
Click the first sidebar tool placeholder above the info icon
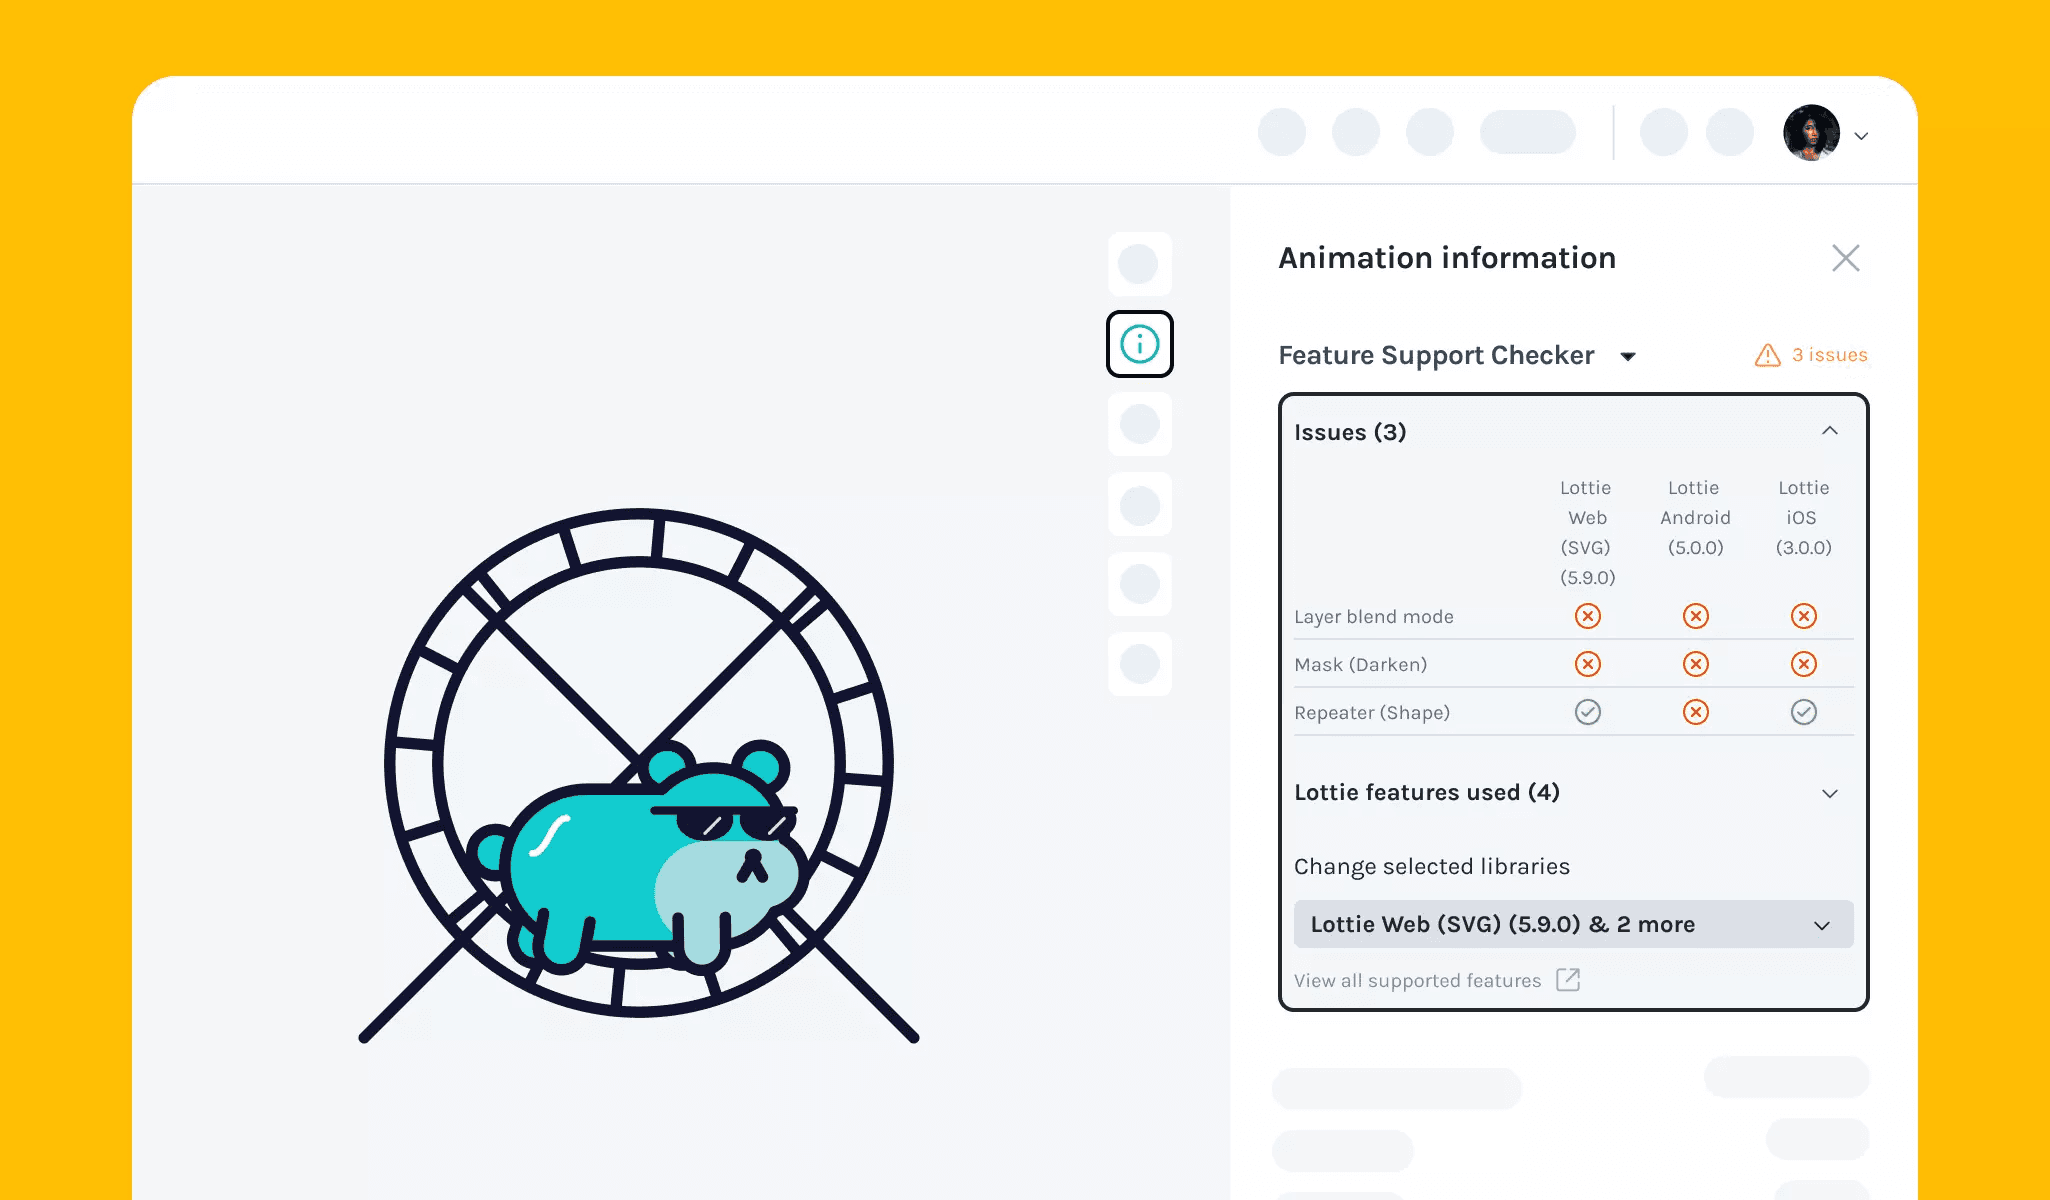pos(1139,264)
